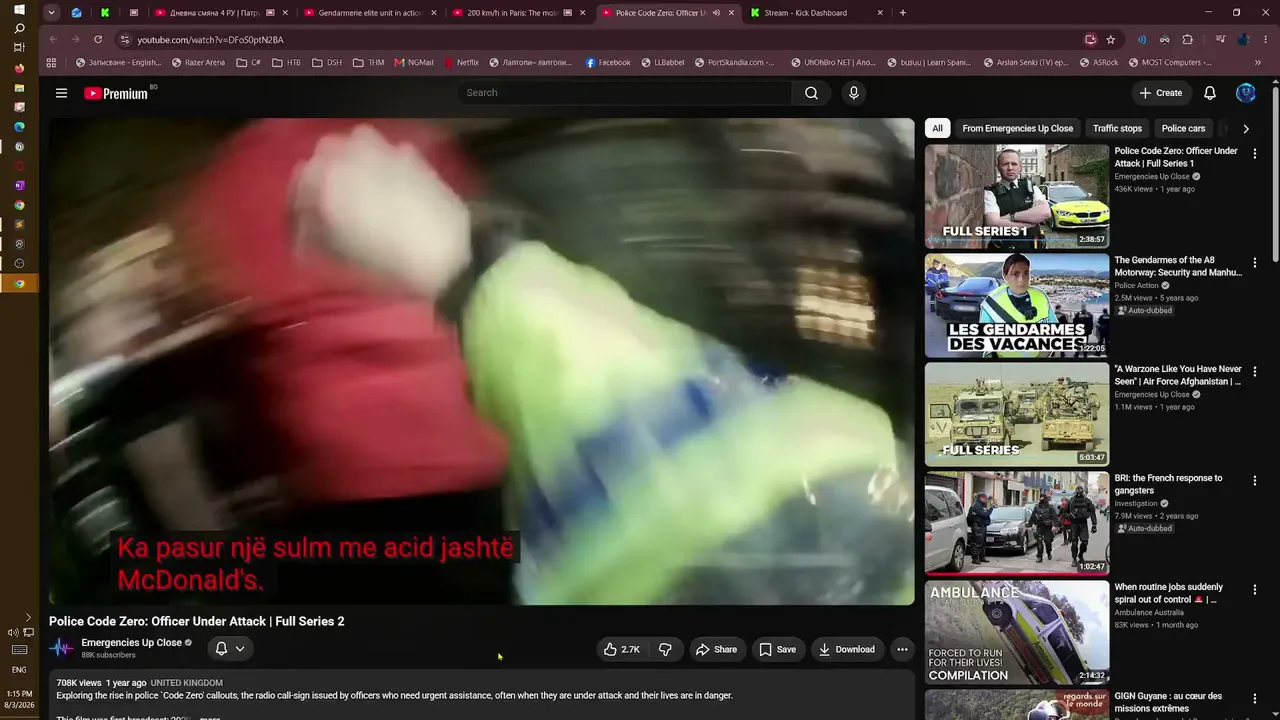This screenshot has width=1280, height=720.
Task: Expand the taskbar hidden icons chevron
Action: click(28, 618)
